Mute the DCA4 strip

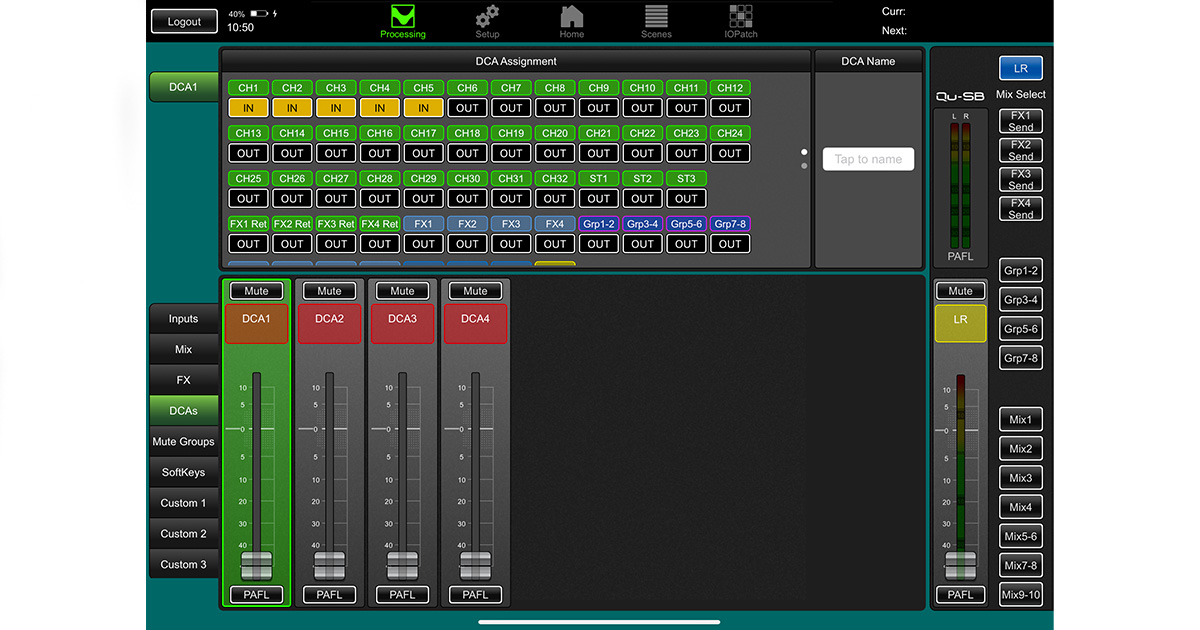pyautogui.click(x=475, y=291)
